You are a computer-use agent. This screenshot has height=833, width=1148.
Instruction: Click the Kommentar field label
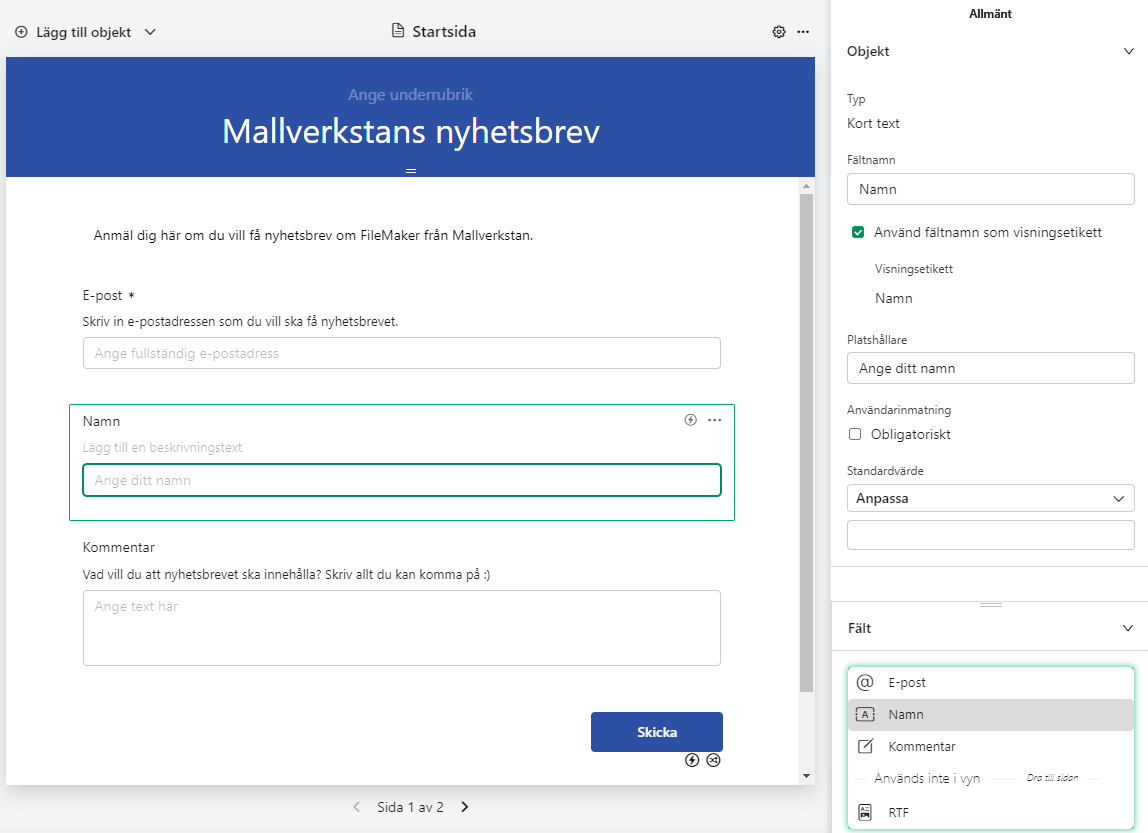[119, 547]
